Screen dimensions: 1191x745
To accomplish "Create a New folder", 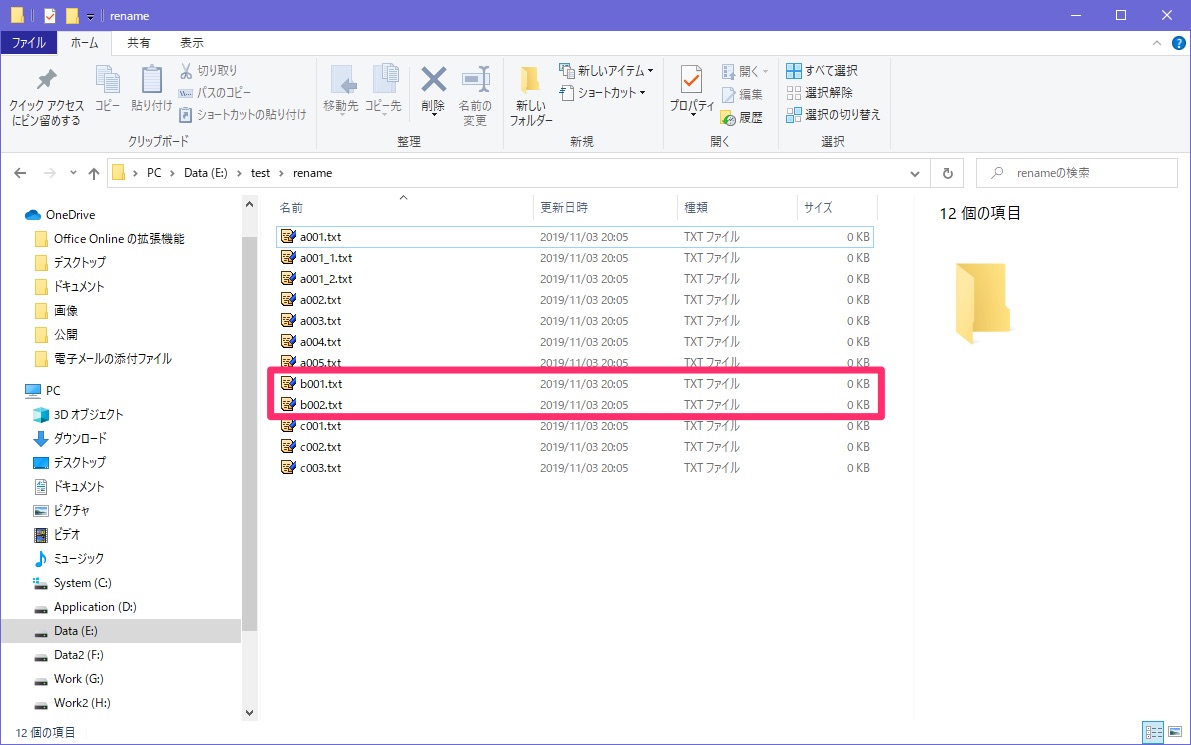I will point(530,96).
